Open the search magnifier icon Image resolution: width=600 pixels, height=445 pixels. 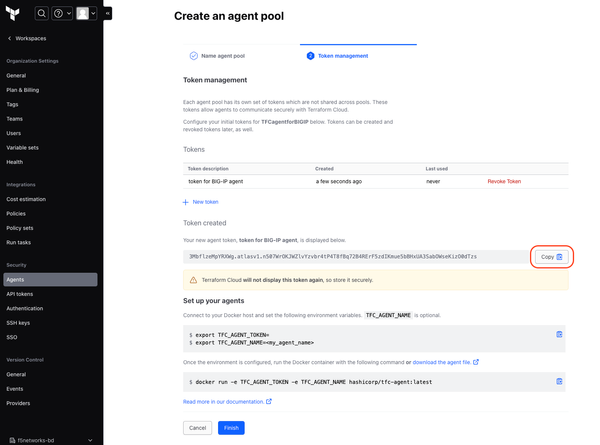[x=42, y=13]
